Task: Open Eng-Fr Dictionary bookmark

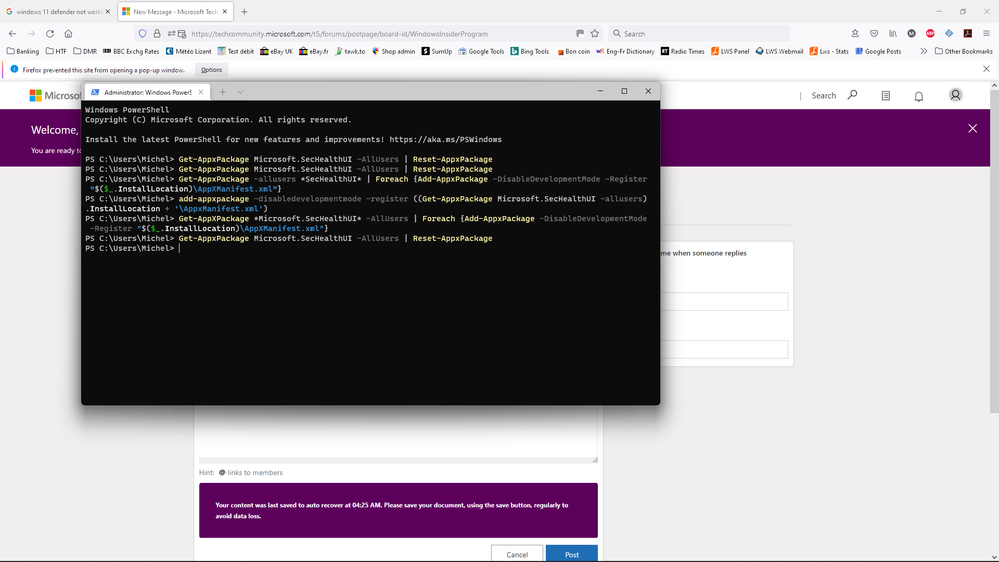Action: [625, 51]
